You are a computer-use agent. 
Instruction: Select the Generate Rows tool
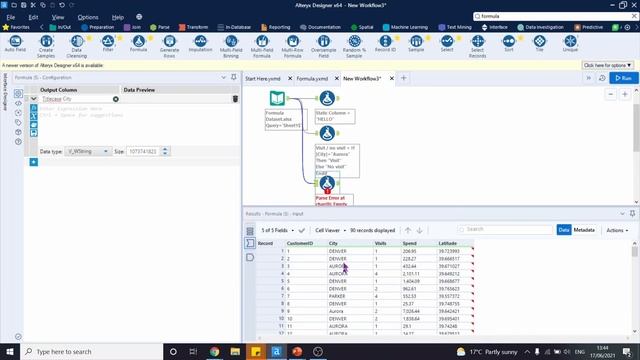[169, 46]
